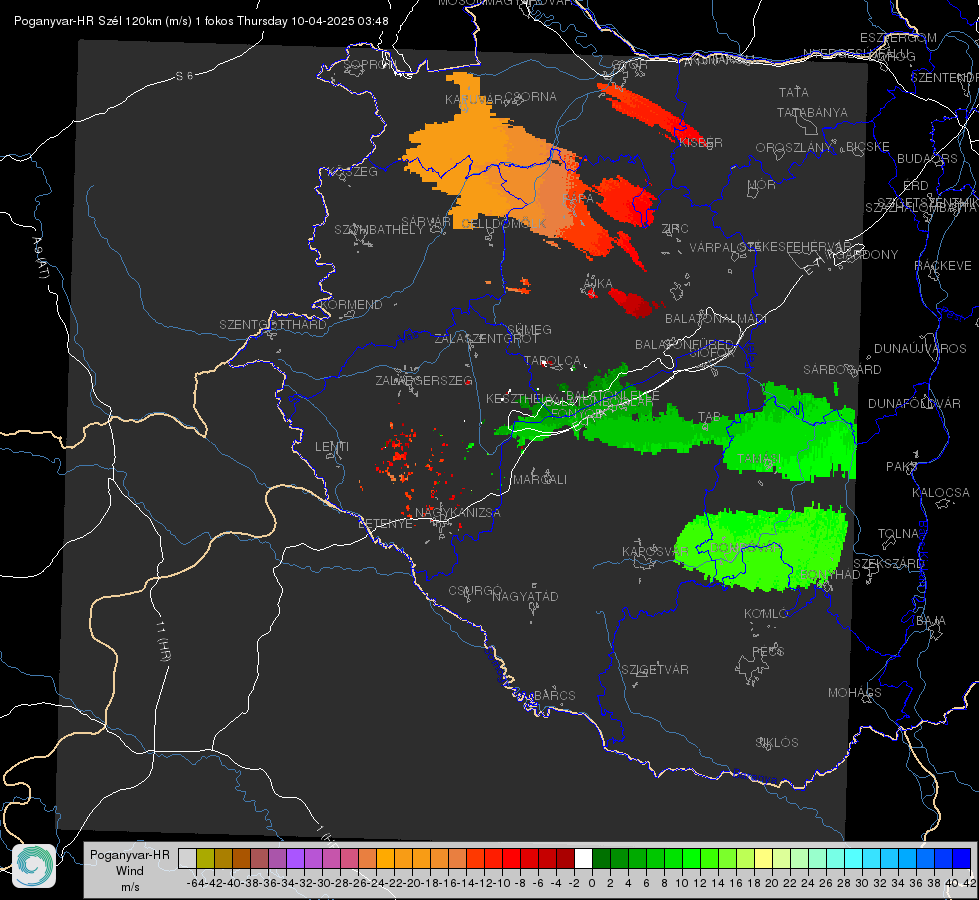Click the ZIRC town label
This screenshot has width=979, height=900.
coord(675,229)
